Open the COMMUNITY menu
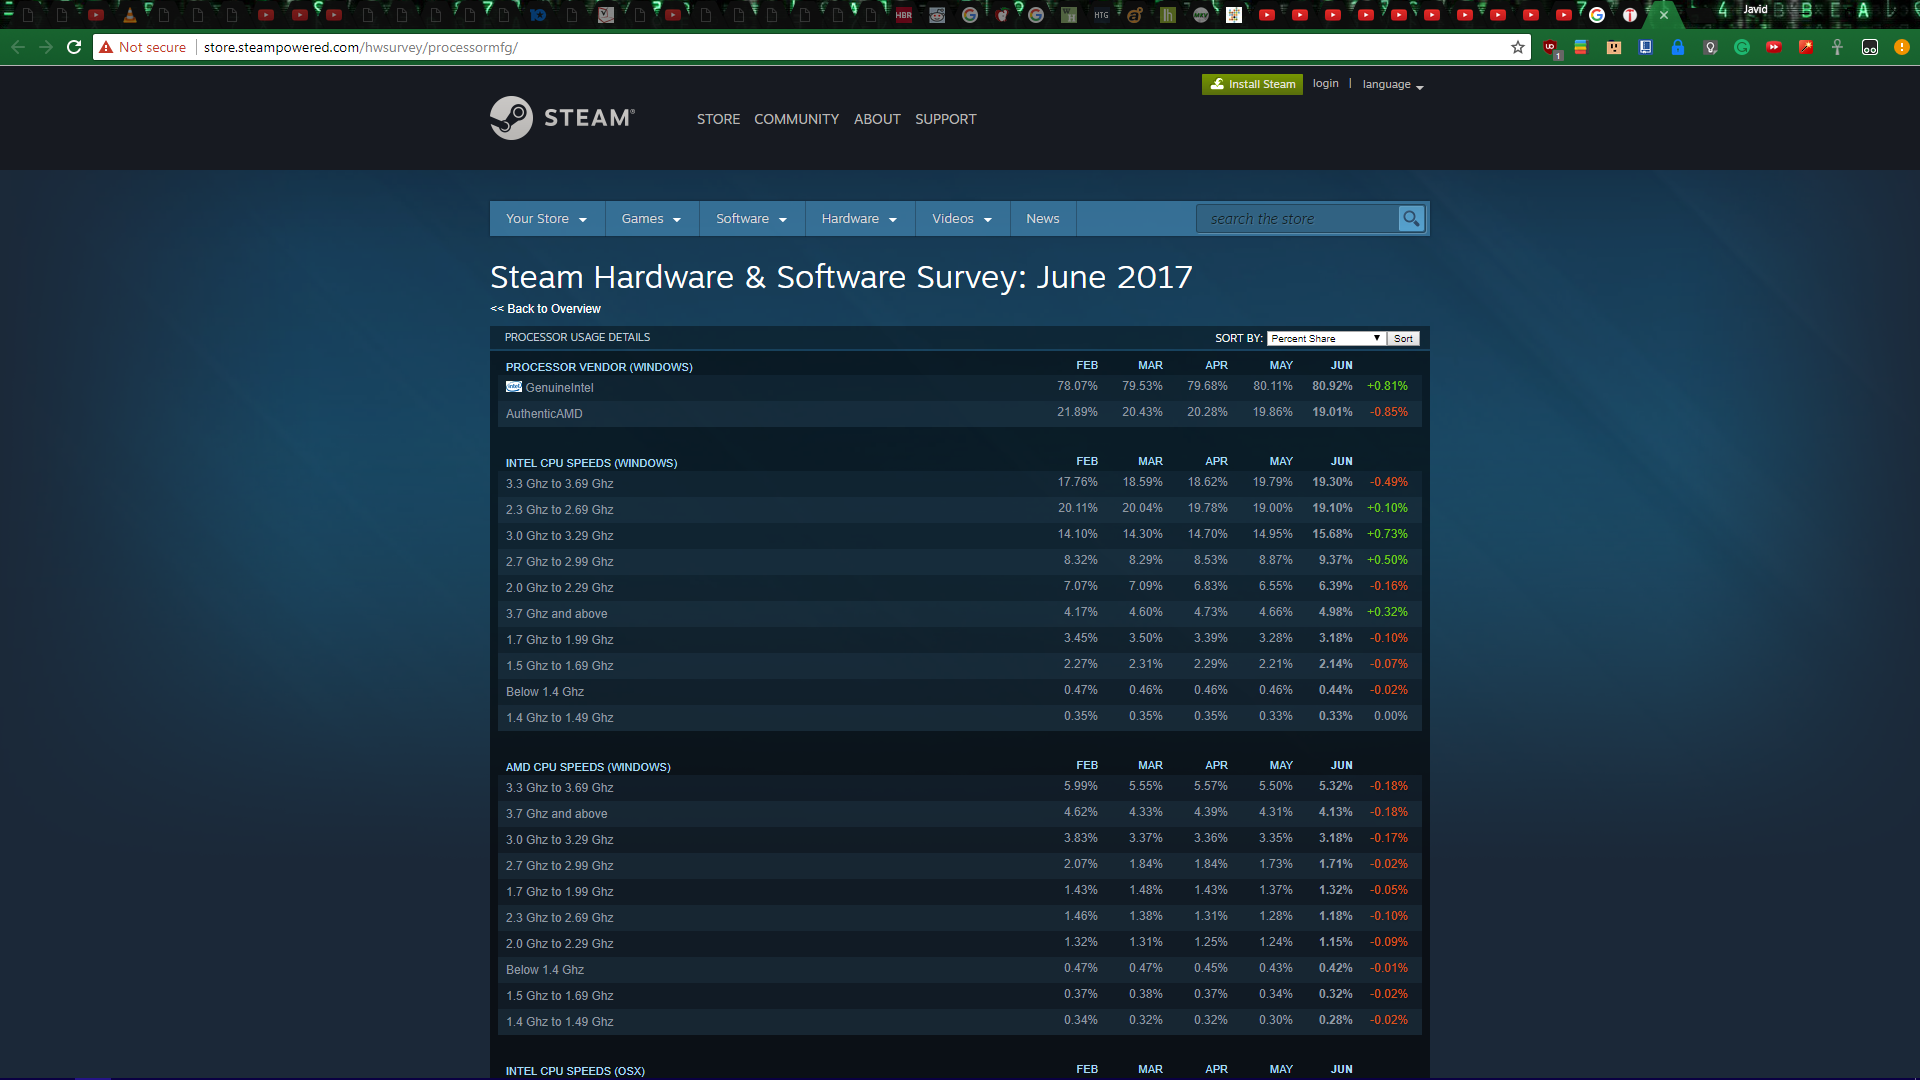The width and height of the screenshot is (1920, 1080). tap(796, 119)
